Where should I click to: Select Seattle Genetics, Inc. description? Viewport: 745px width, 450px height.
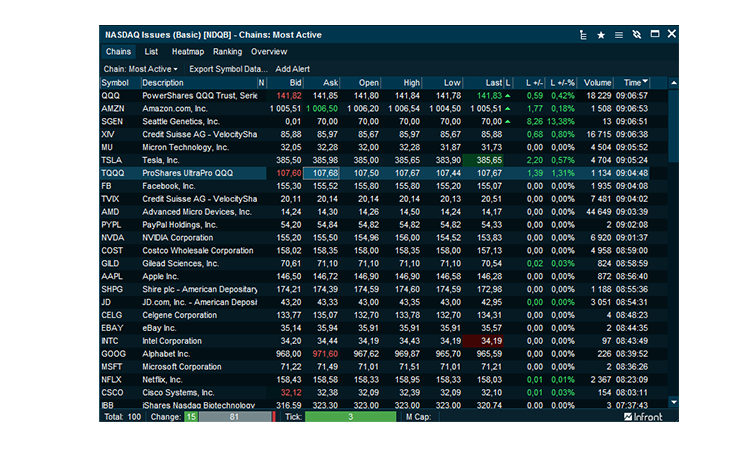181,122
